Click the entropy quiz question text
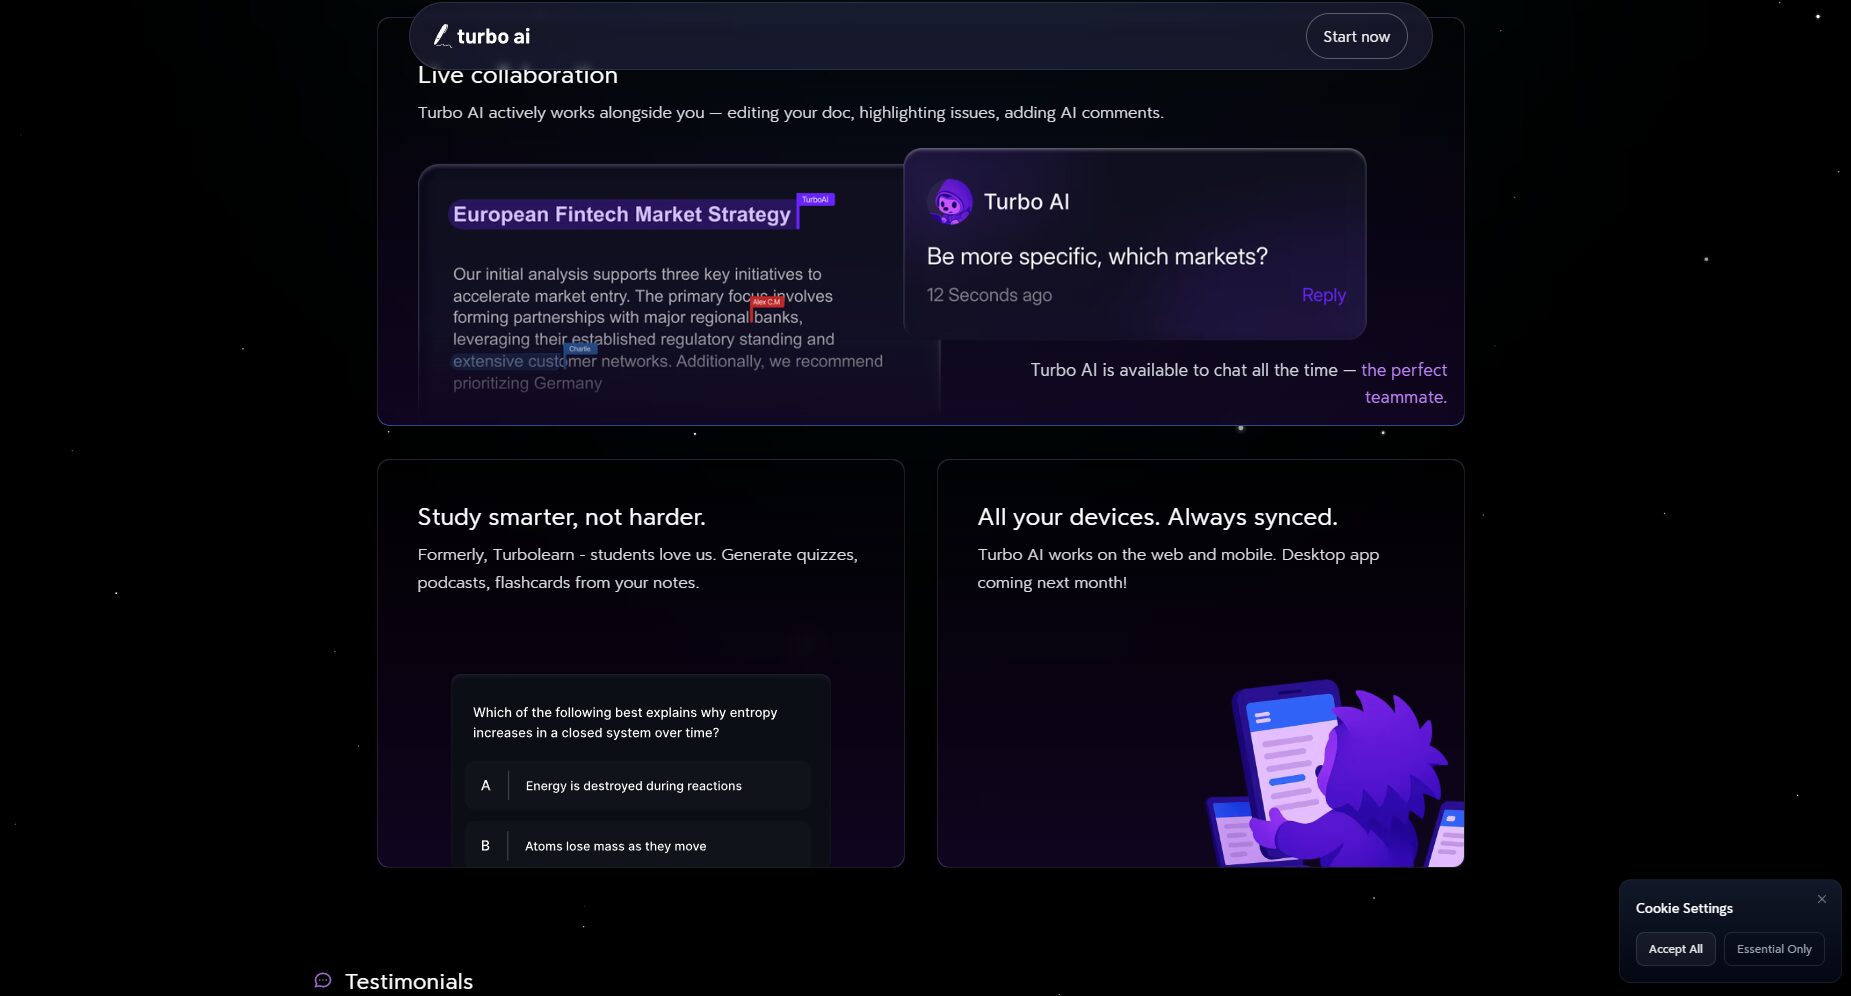This screenshot has width=1851, height=996. 625,722
